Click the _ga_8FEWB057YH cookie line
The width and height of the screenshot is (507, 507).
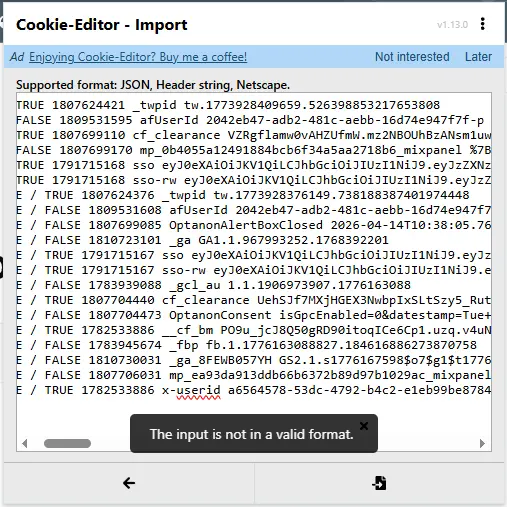(x=254, y=360)
